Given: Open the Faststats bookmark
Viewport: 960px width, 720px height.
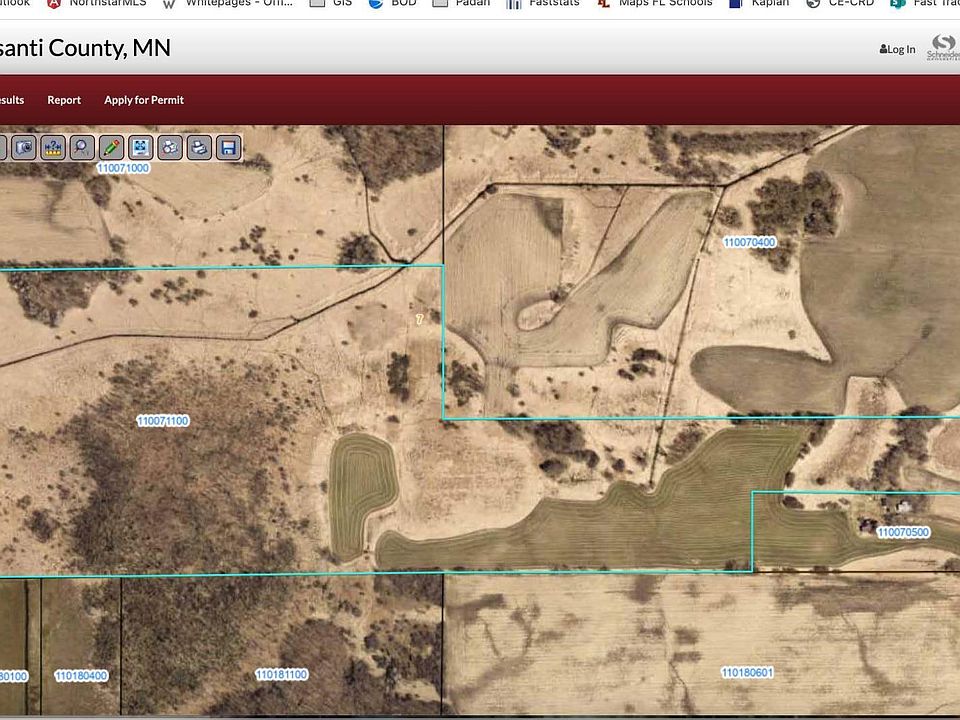Looking at the screenshot, I should pyautogui.click(x=543, y=3).
